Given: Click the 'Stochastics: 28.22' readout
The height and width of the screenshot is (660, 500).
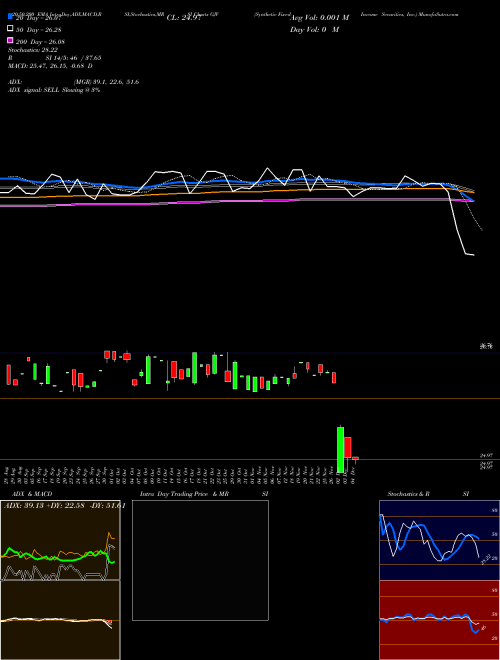Looking at the screenshot, I should click(x=33, y=50).
